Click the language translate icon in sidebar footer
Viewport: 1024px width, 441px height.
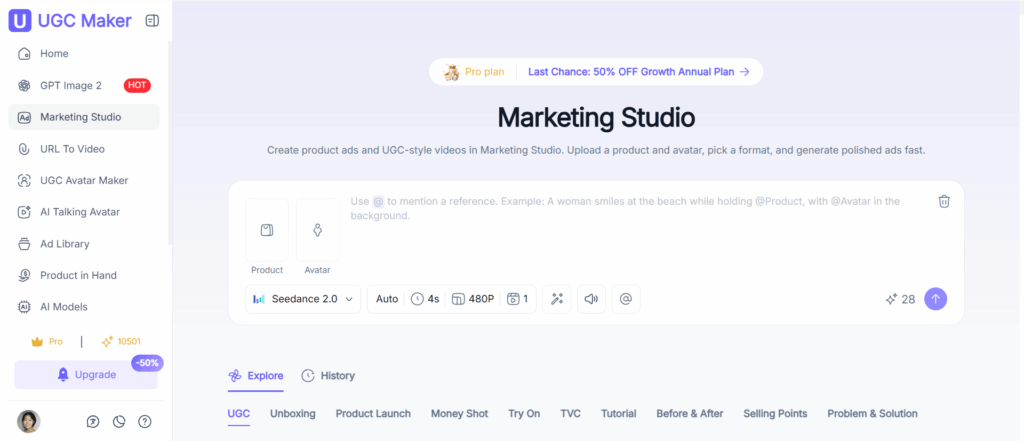click(93, 421)
